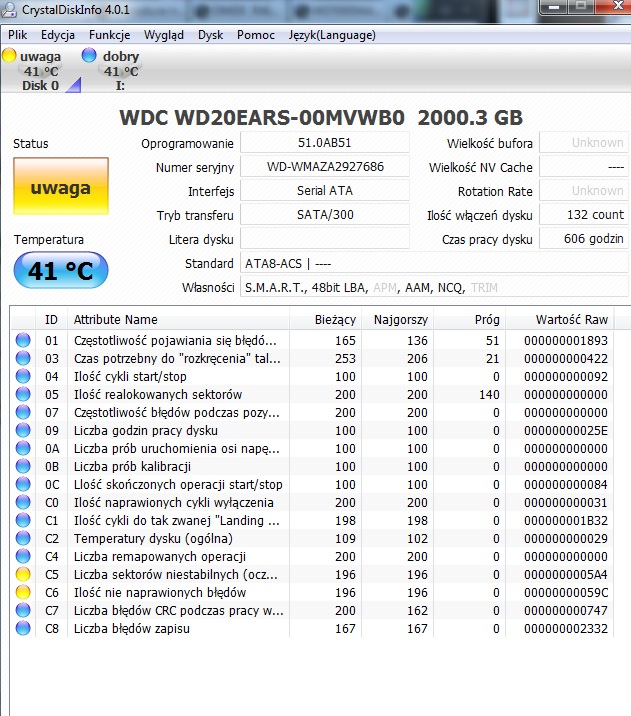Click the Własności features field
631x716 pixels.
click(x=434, y=288)
